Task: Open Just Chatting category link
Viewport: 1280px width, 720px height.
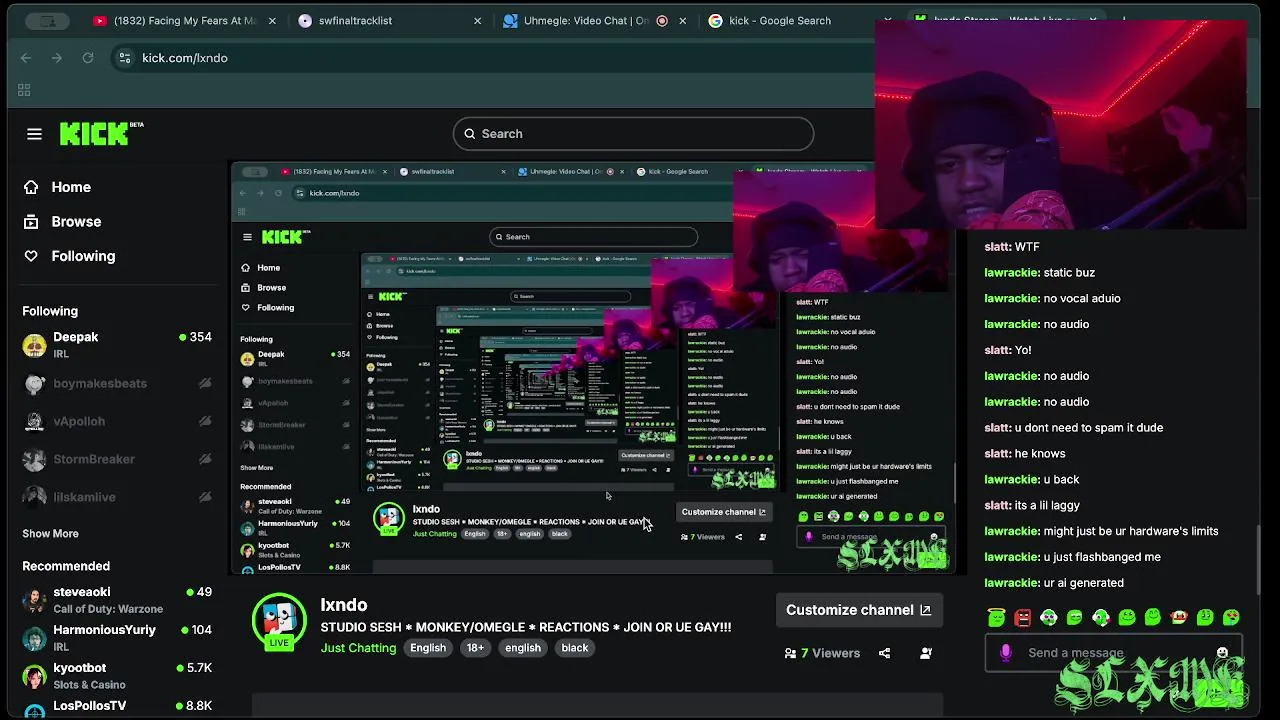Action: pyautogui.click(x=358, y=648)
